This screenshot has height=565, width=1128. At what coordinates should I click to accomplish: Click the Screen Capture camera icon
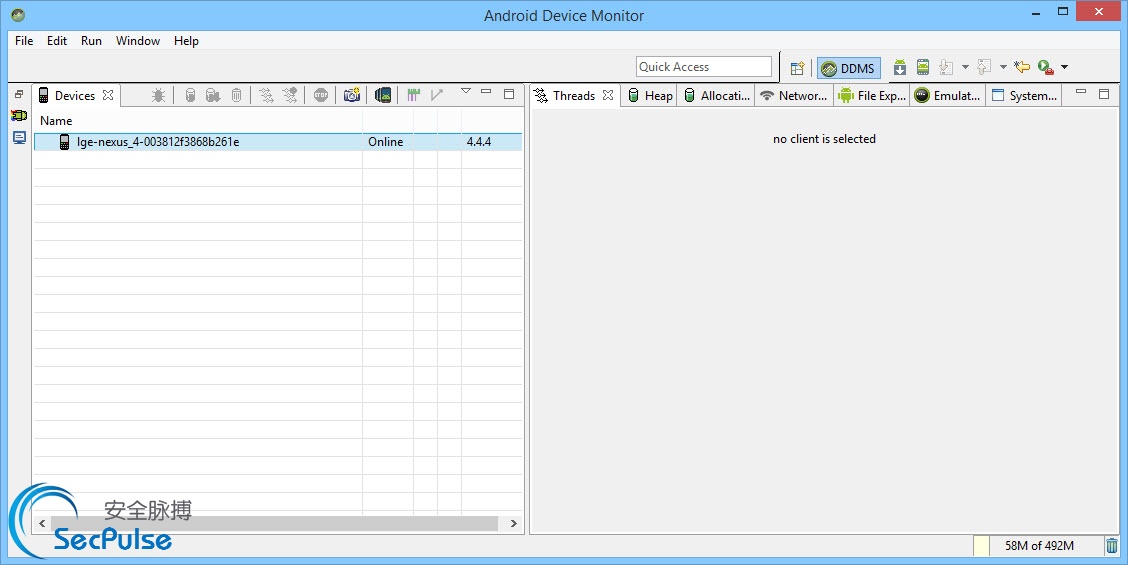coord(352,95)
